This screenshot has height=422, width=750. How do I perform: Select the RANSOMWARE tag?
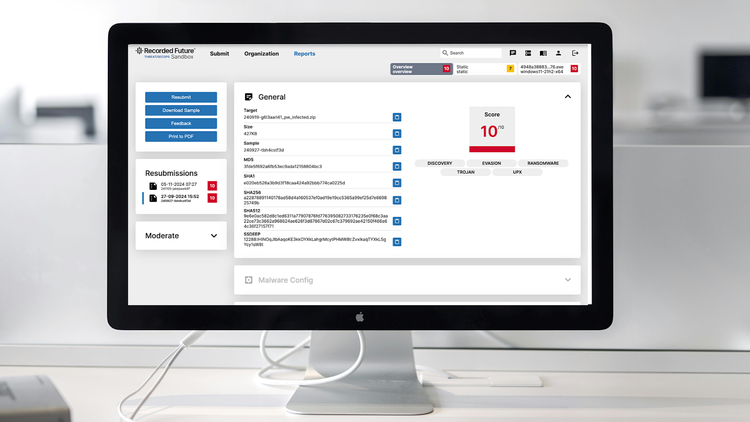point(542,162)
